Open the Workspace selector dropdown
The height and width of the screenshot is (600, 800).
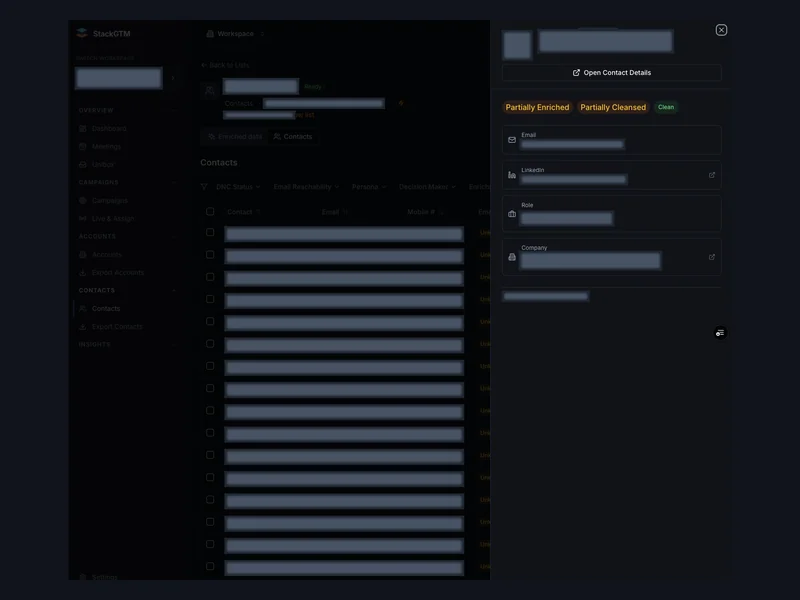235,34
